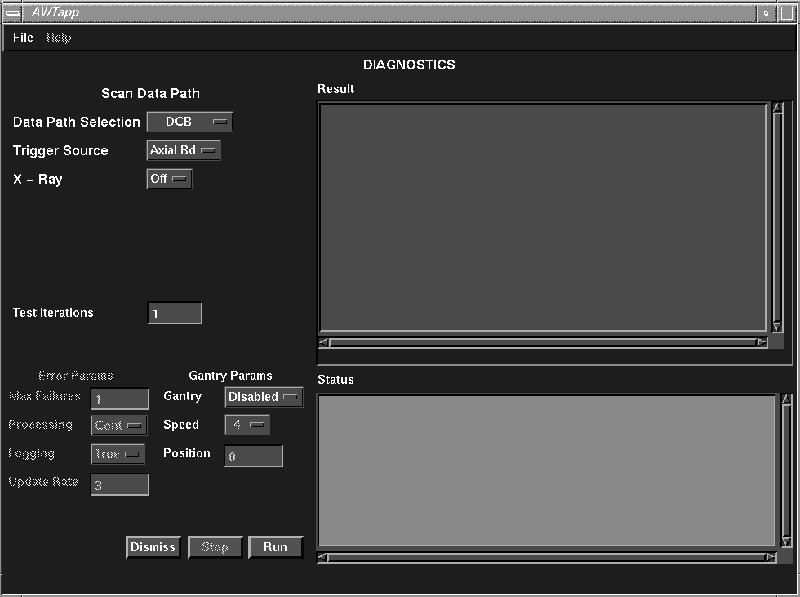Expand the Trigger Source Axial Bd dropdown
The height and width of the screenshot is (597, 800).
[x=183, y=151]
